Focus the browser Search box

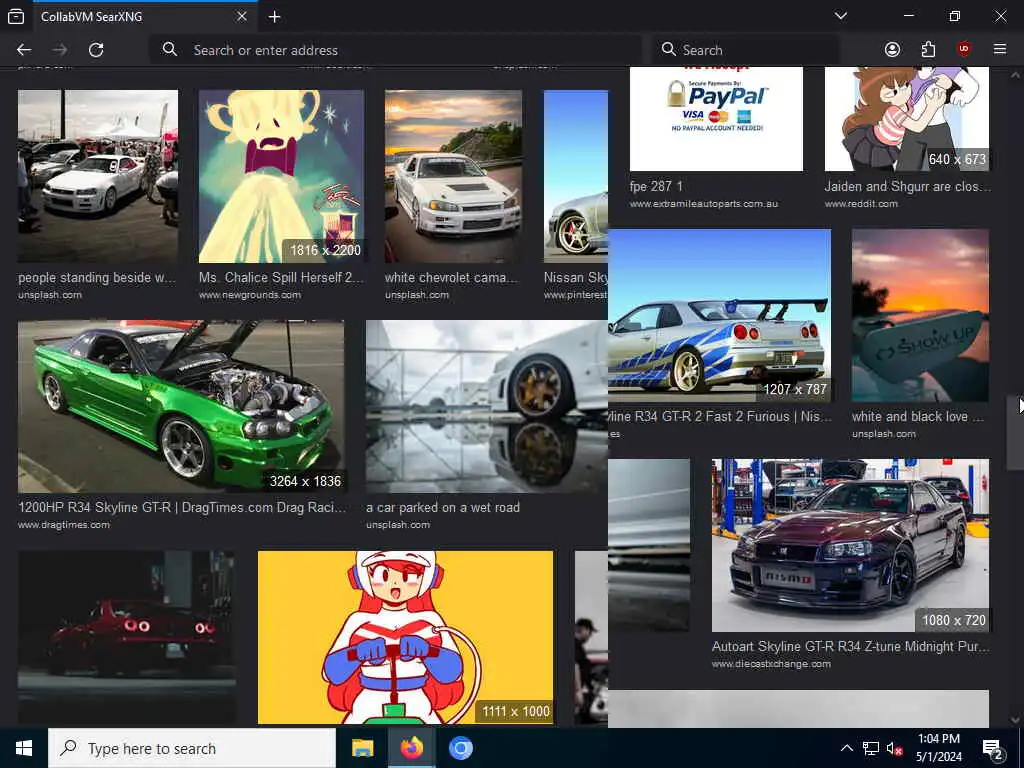[746, 50]
